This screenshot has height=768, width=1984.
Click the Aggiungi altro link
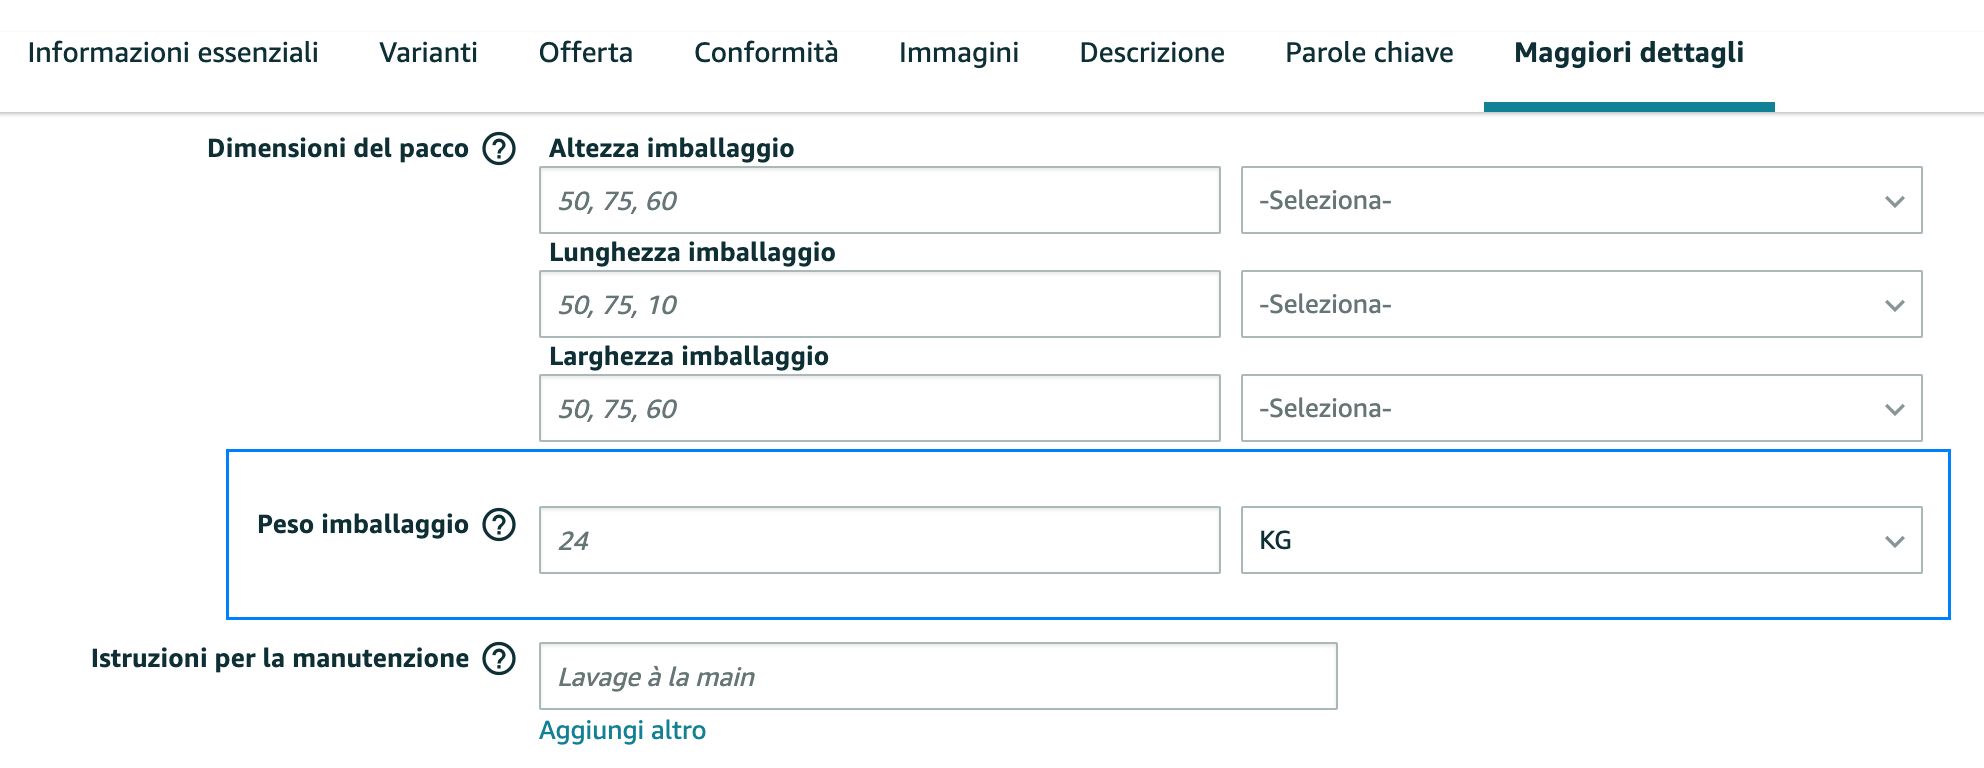(622, 731)
